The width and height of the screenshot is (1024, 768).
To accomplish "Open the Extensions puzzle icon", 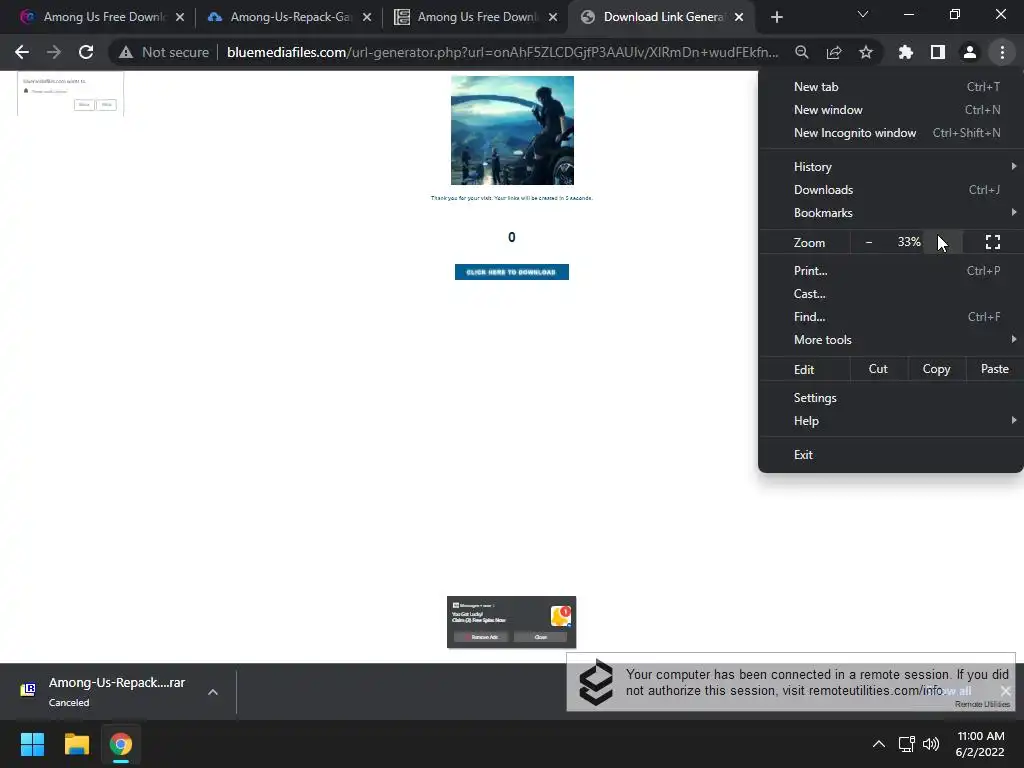I will click(905, 52).
